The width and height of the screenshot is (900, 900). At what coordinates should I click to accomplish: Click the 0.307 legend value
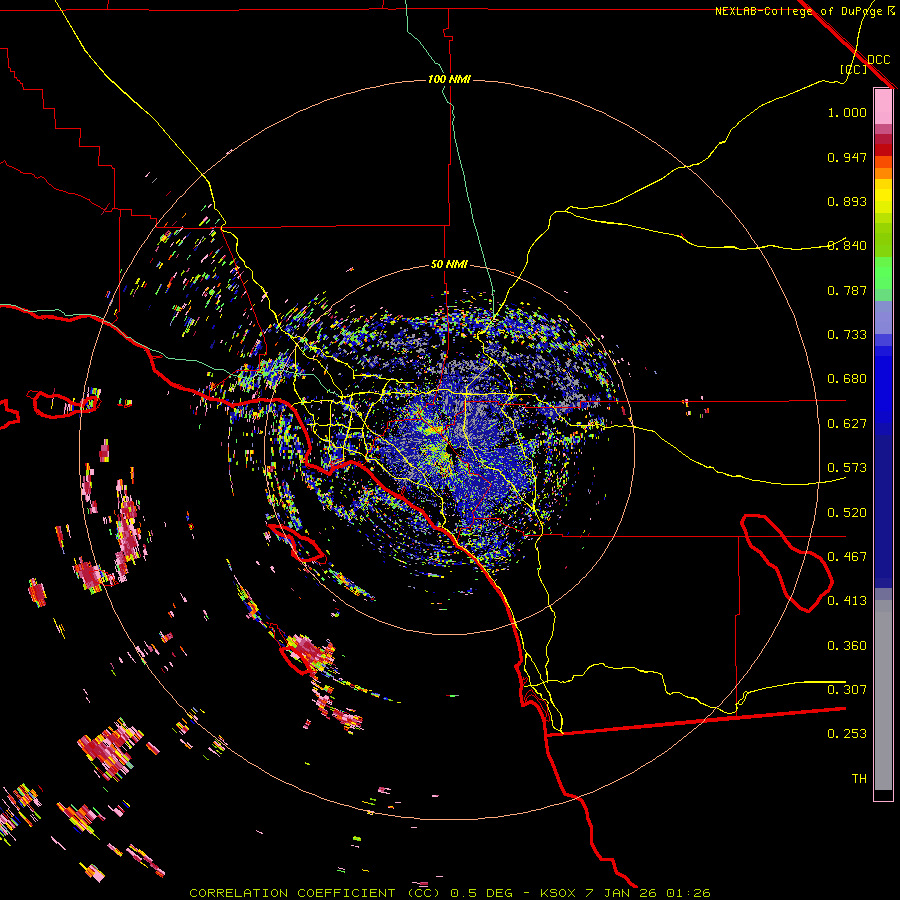click(847, 690)
